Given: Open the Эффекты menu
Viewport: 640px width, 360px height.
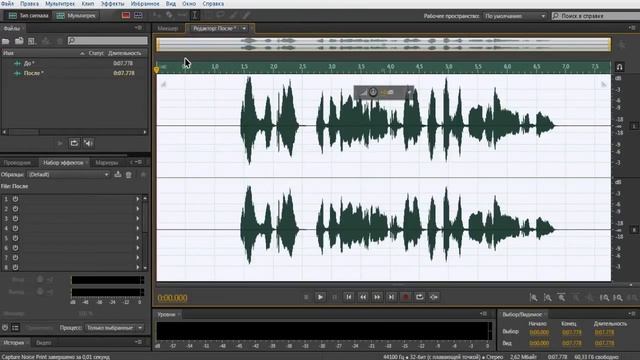Looking at the screenshot, I should (x=112, y=4).
